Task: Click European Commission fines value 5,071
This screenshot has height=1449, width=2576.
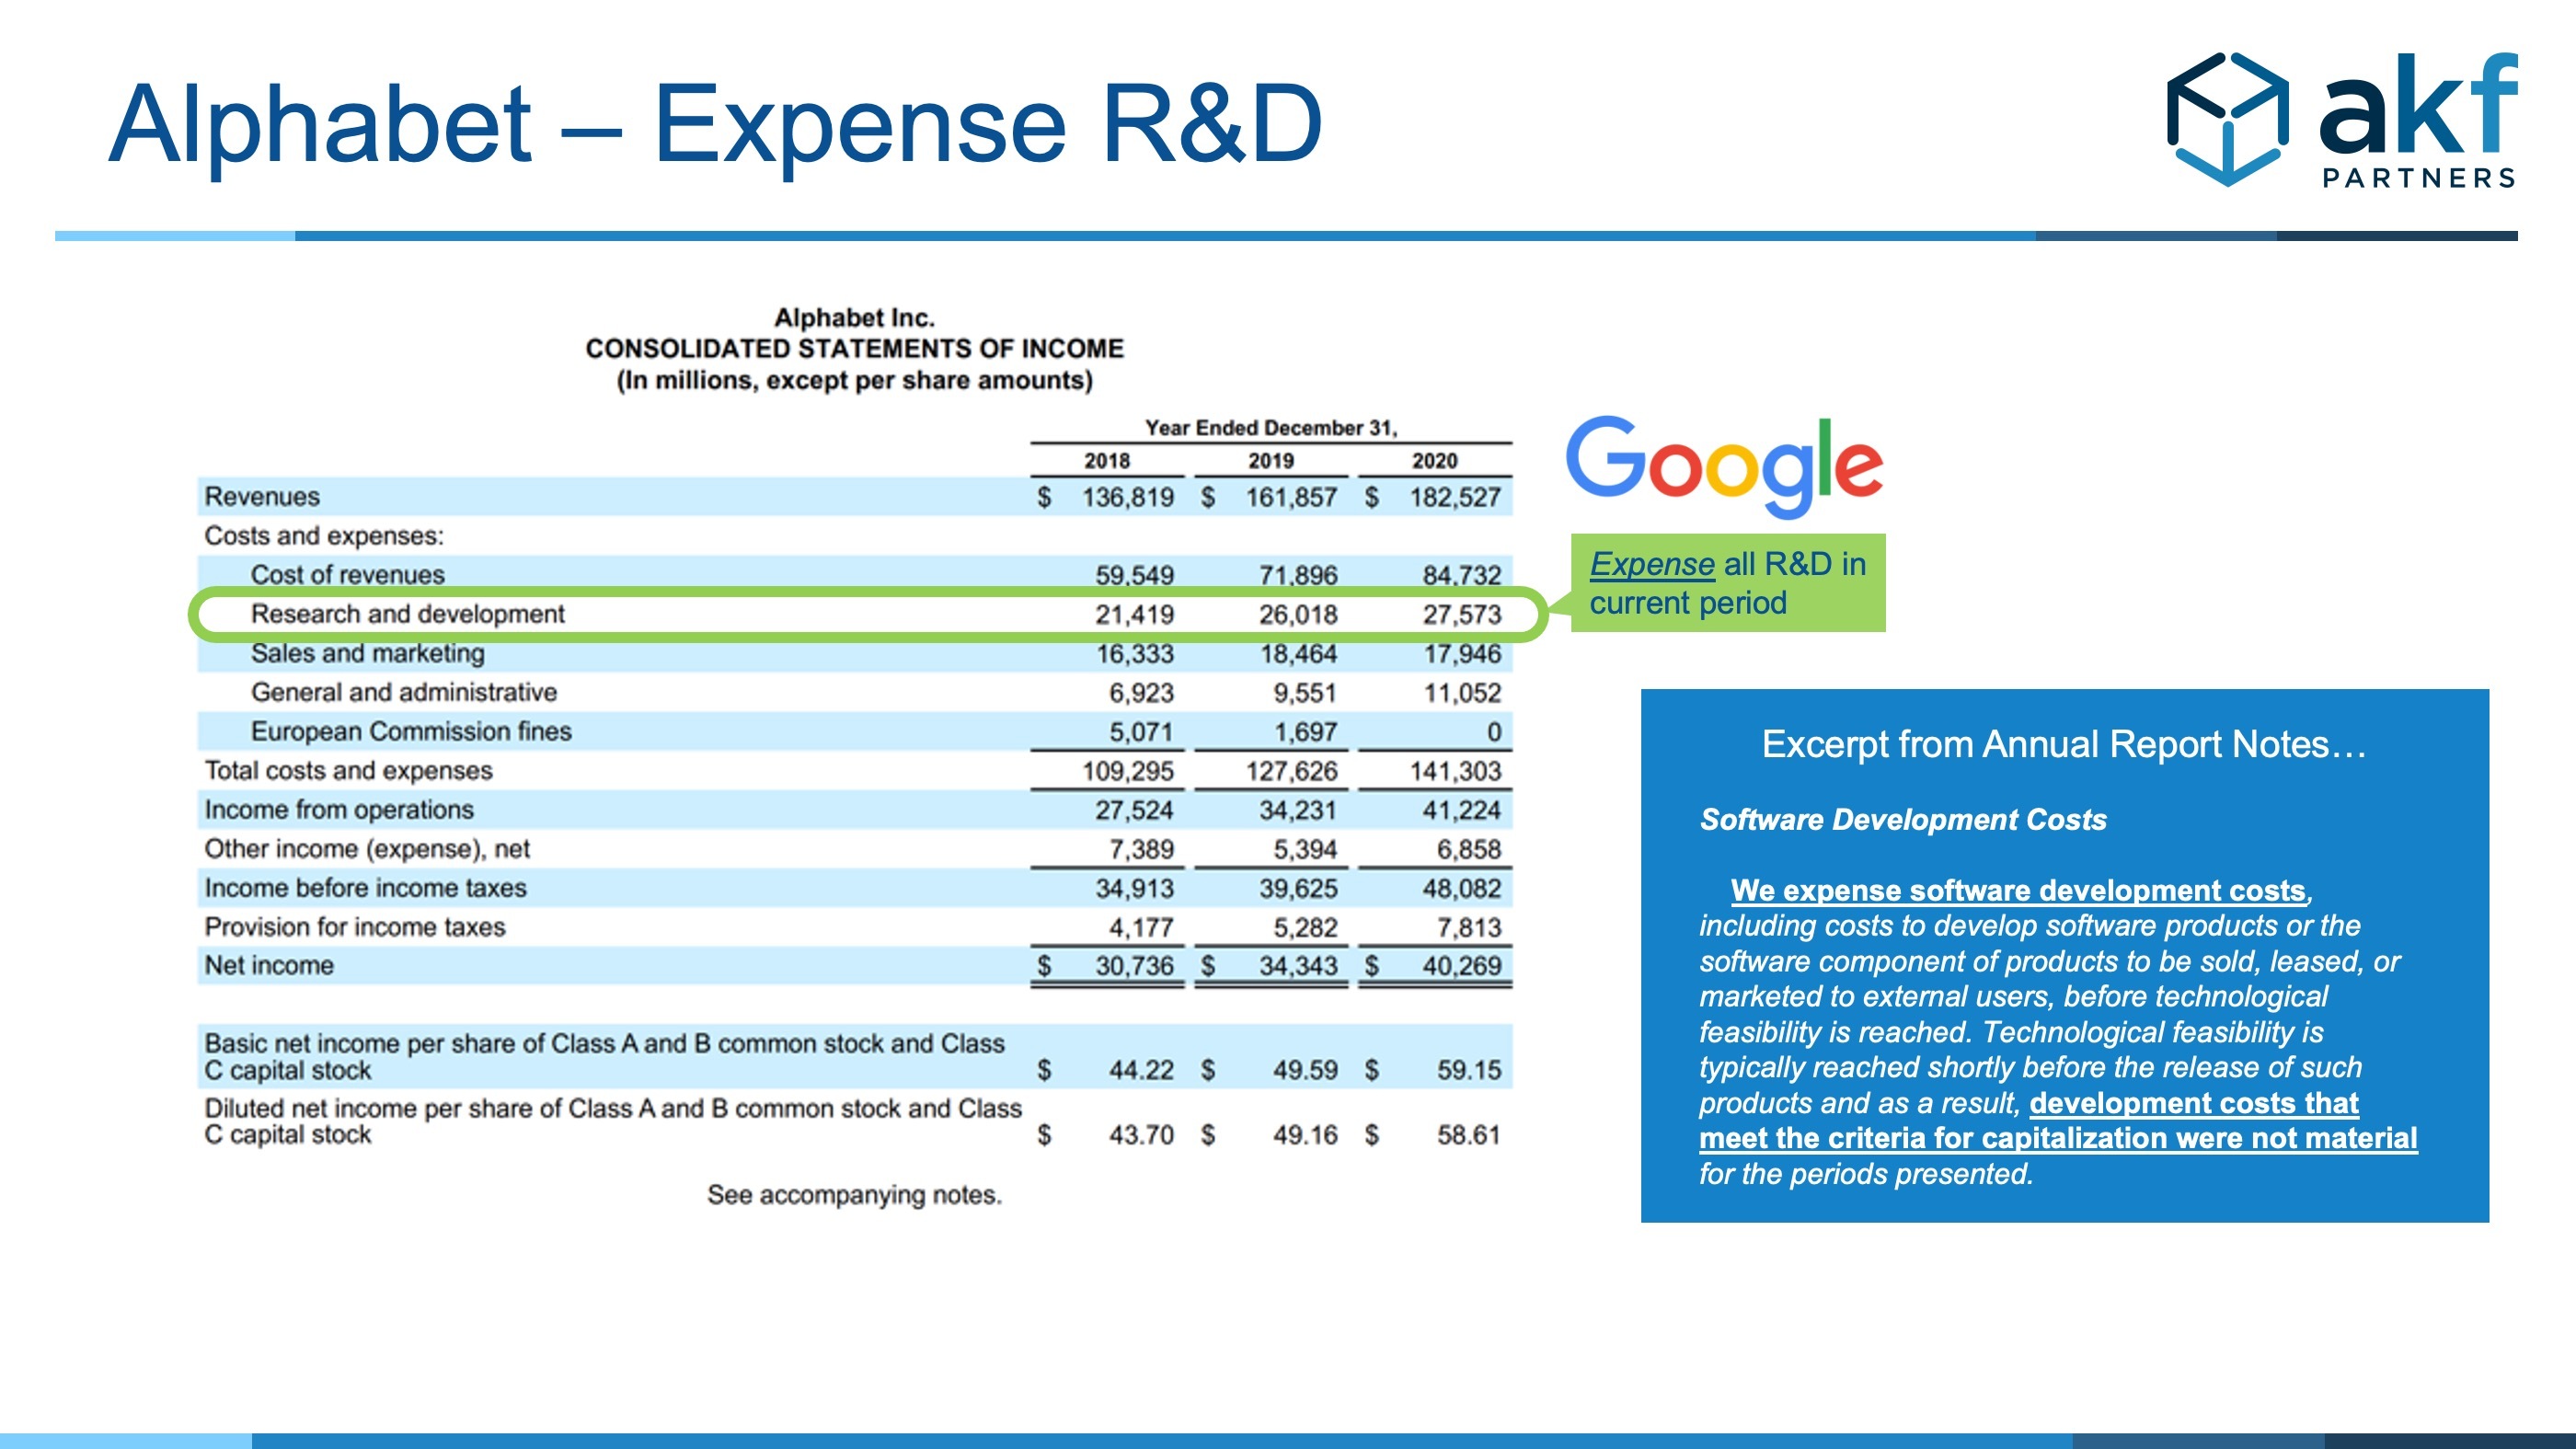Action: point(1141,732)
